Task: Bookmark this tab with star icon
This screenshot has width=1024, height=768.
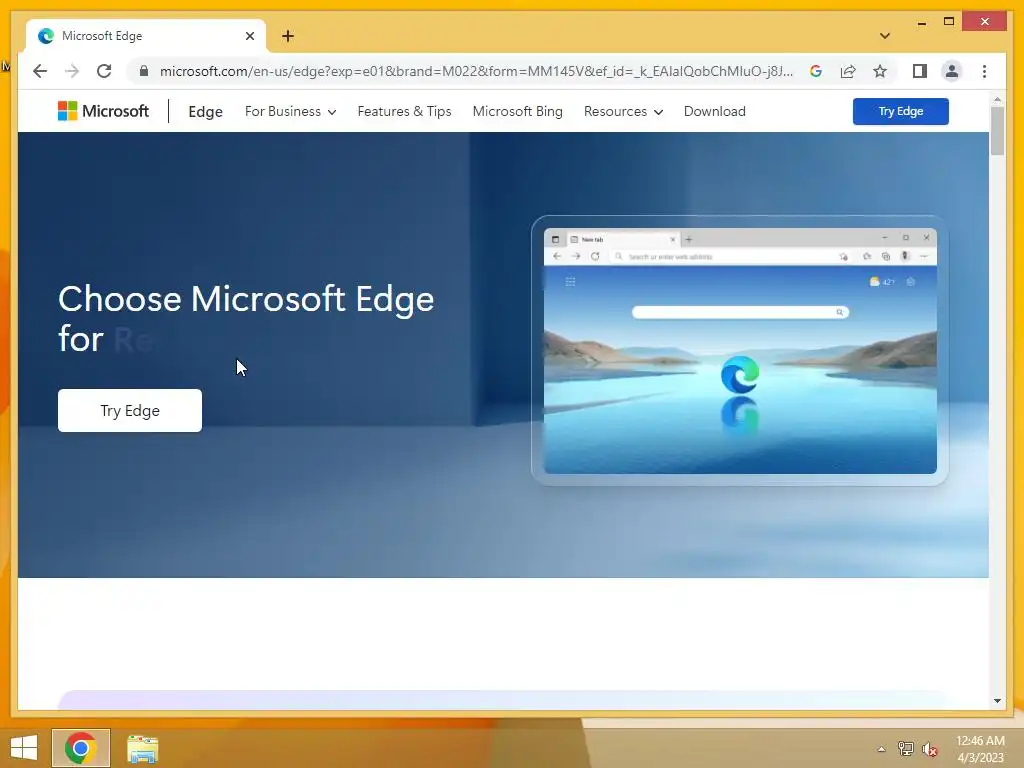Action: (x=880, y=71)
